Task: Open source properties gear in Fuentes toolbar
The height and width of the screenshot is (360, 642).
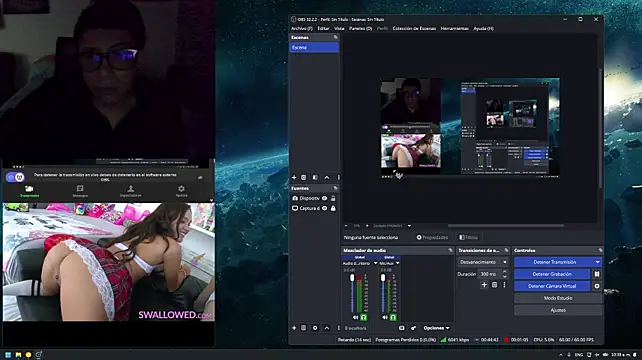Action: (315, 328)
